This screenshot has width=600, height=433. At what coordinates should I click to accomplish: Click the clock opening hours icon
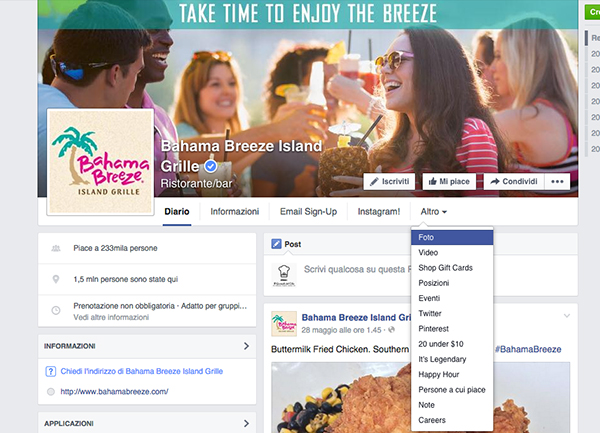coord(56,310)
